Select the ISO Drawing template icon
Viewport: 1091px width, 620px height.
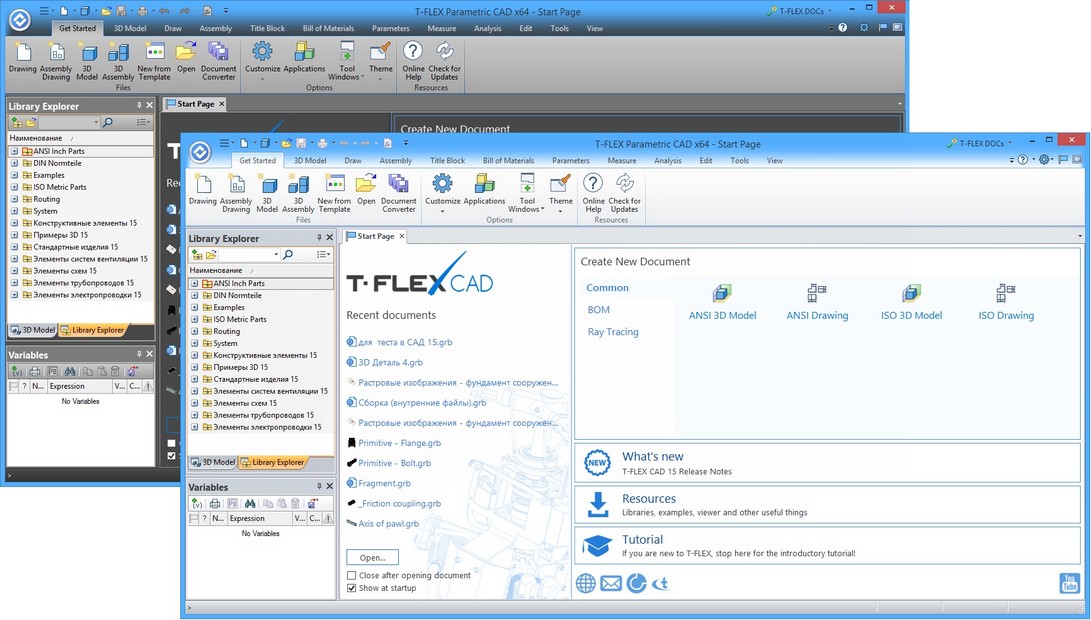[1005, 293]
